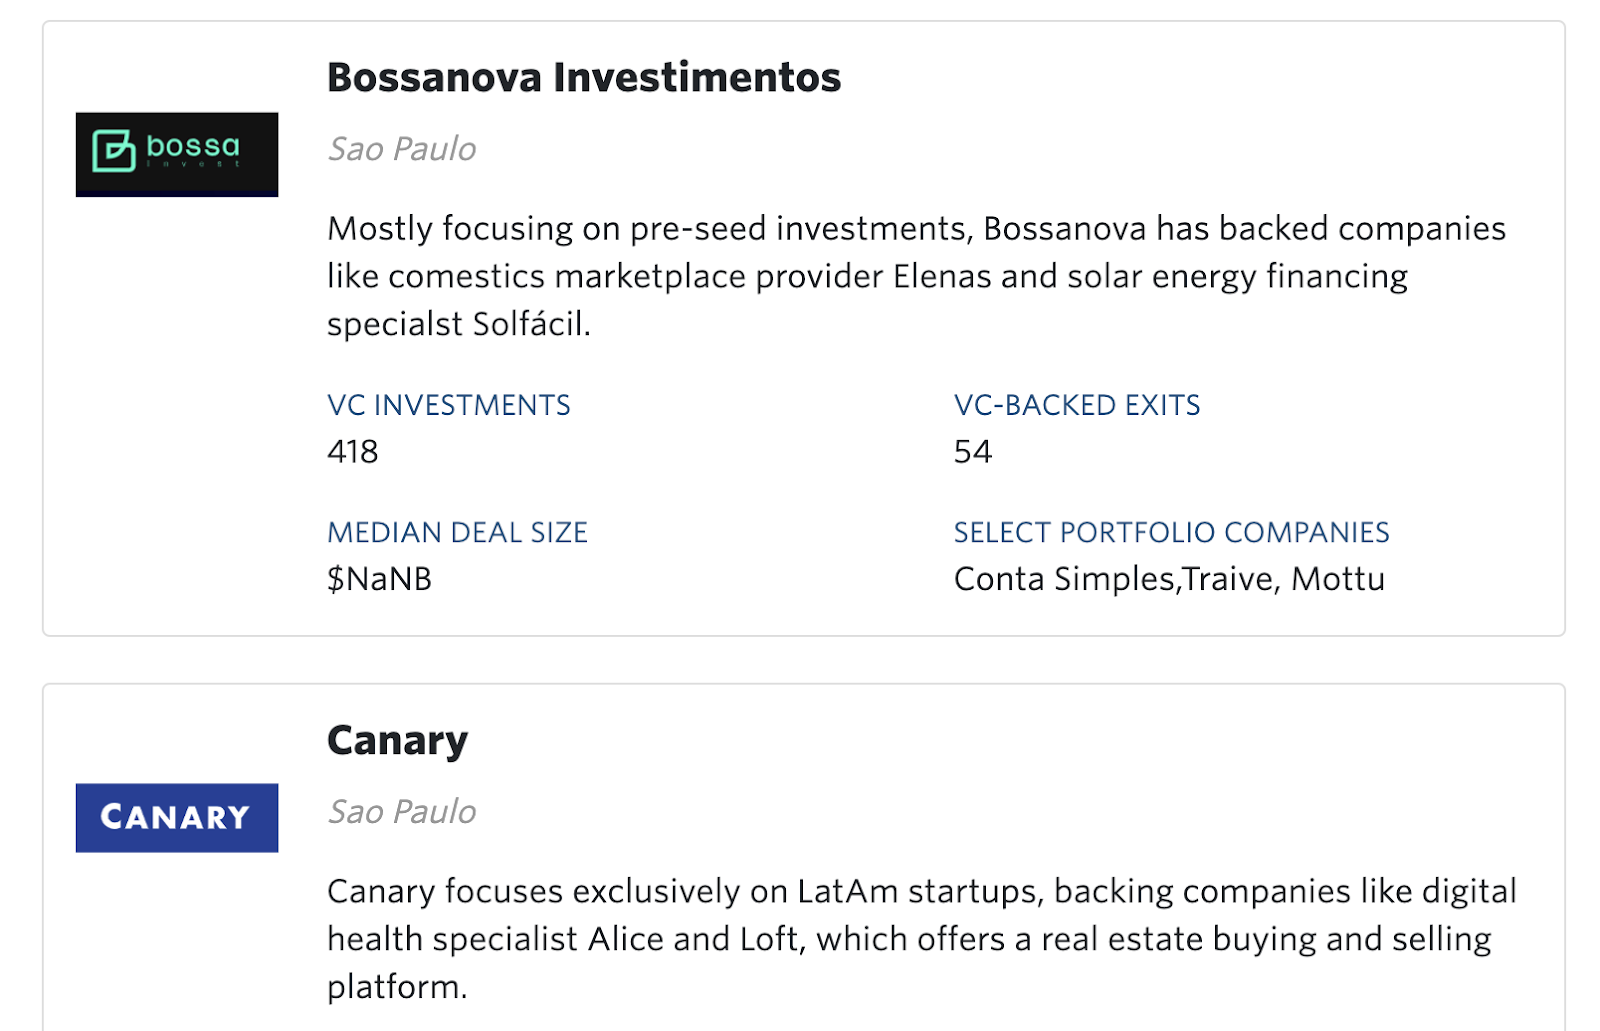This screenshot has width=1600, height=1031.
Task: Click the Canary description paragraph
Action: 922,939
